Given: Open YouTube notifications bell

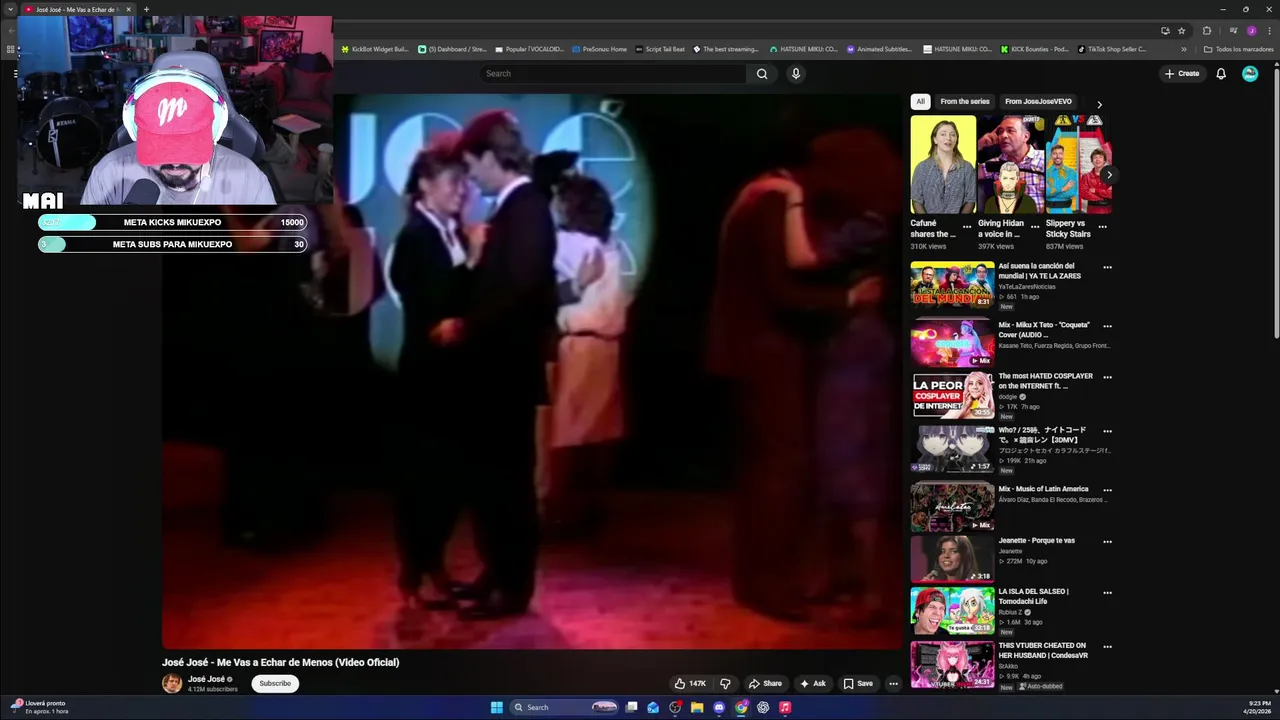Looking at the screenshot, I should 1221,73.
